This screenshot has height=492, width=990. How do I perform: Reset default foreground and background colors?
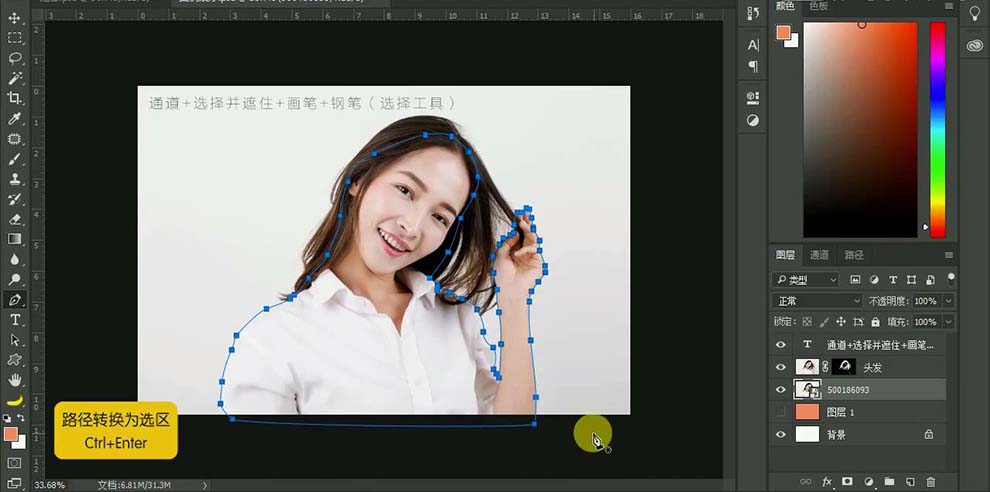point(7,418)
